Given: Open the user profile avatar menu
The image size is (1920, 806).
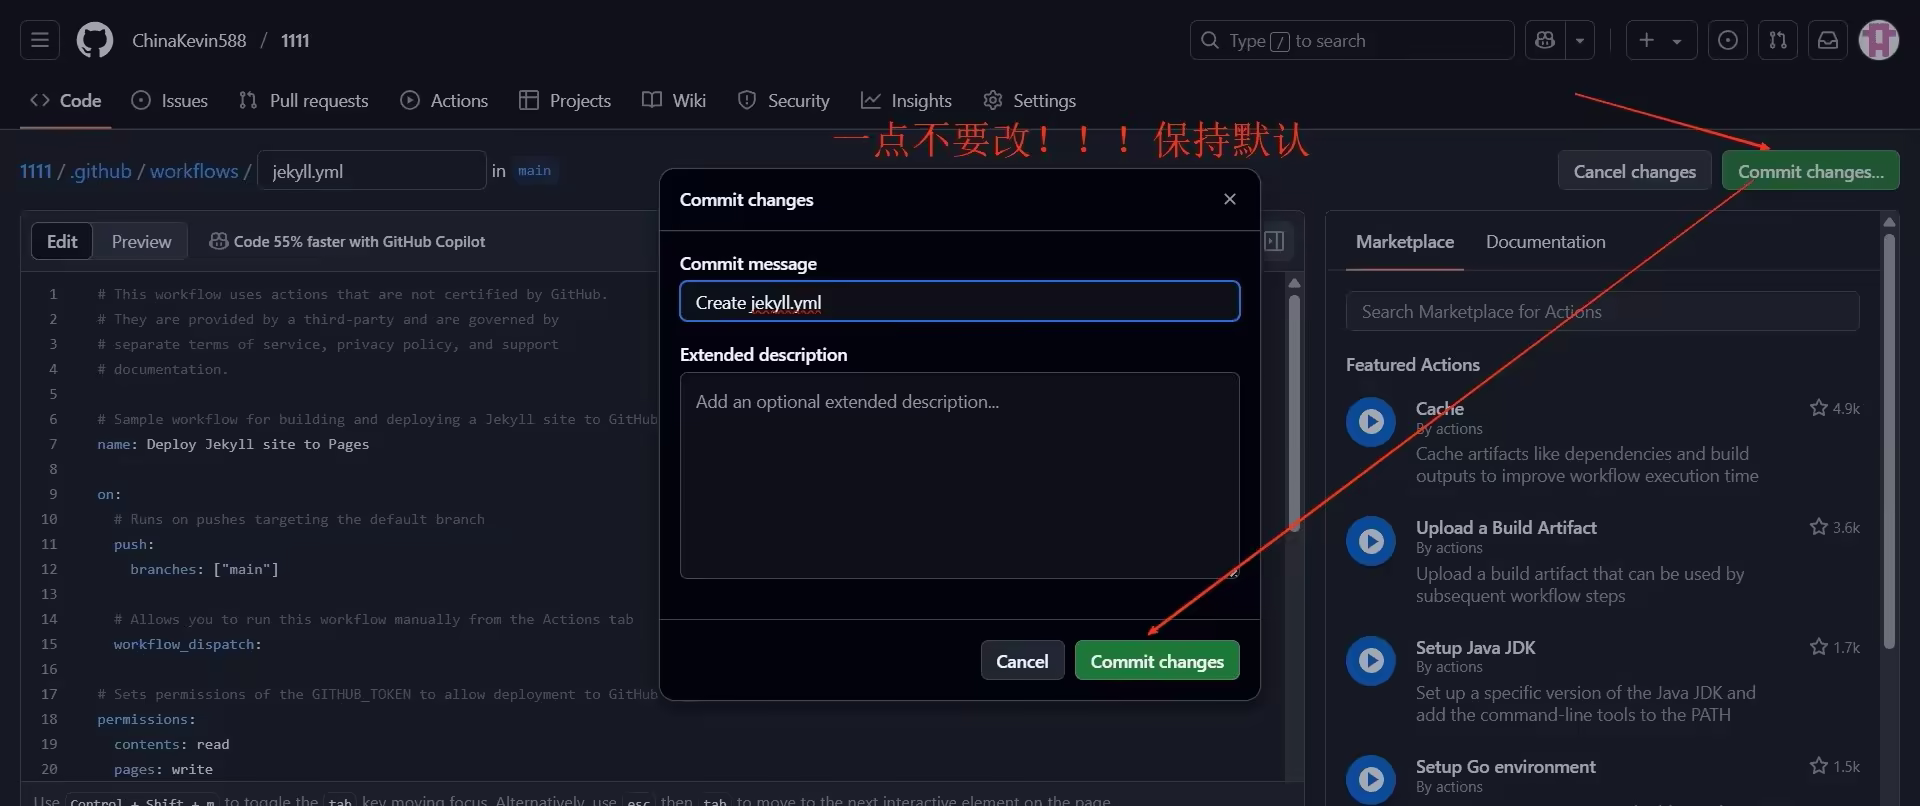Looking at the screenshot, I should [x=1879, y=40].
